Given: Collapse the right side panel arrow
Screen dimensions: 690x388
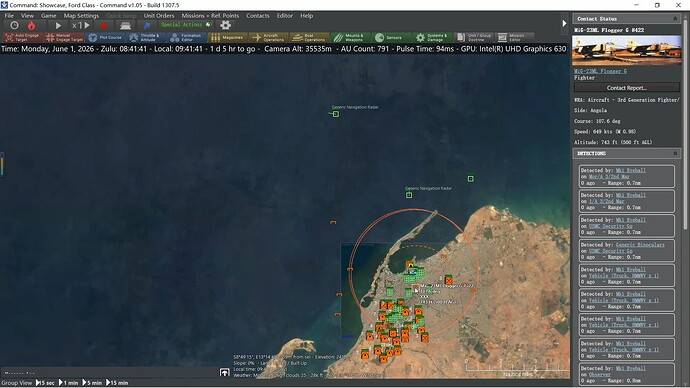Looking at the screenshot, I should click(x=565, y=23).
